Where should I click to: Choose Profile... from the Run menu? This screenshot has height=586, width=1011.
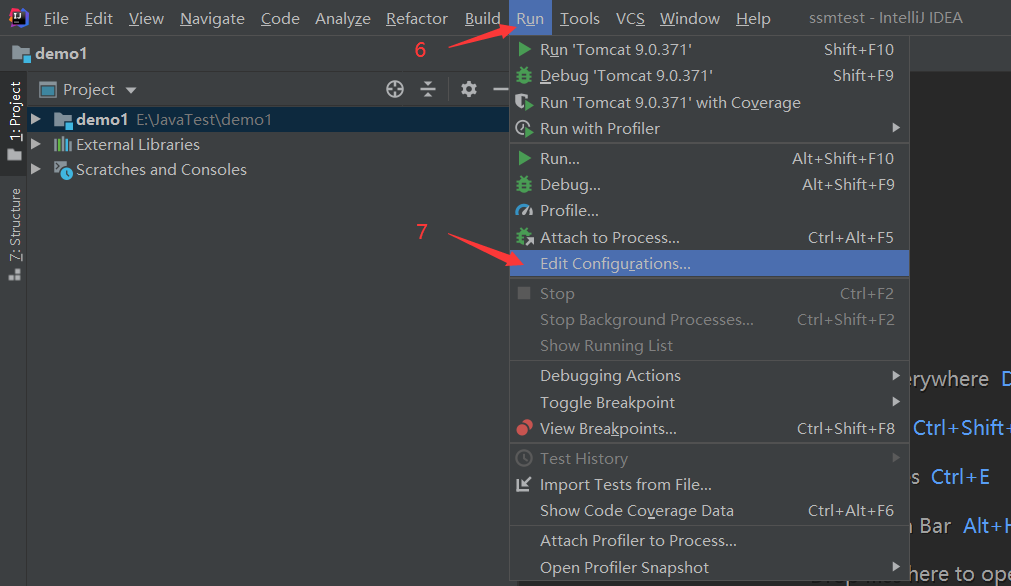pos(709,211)
